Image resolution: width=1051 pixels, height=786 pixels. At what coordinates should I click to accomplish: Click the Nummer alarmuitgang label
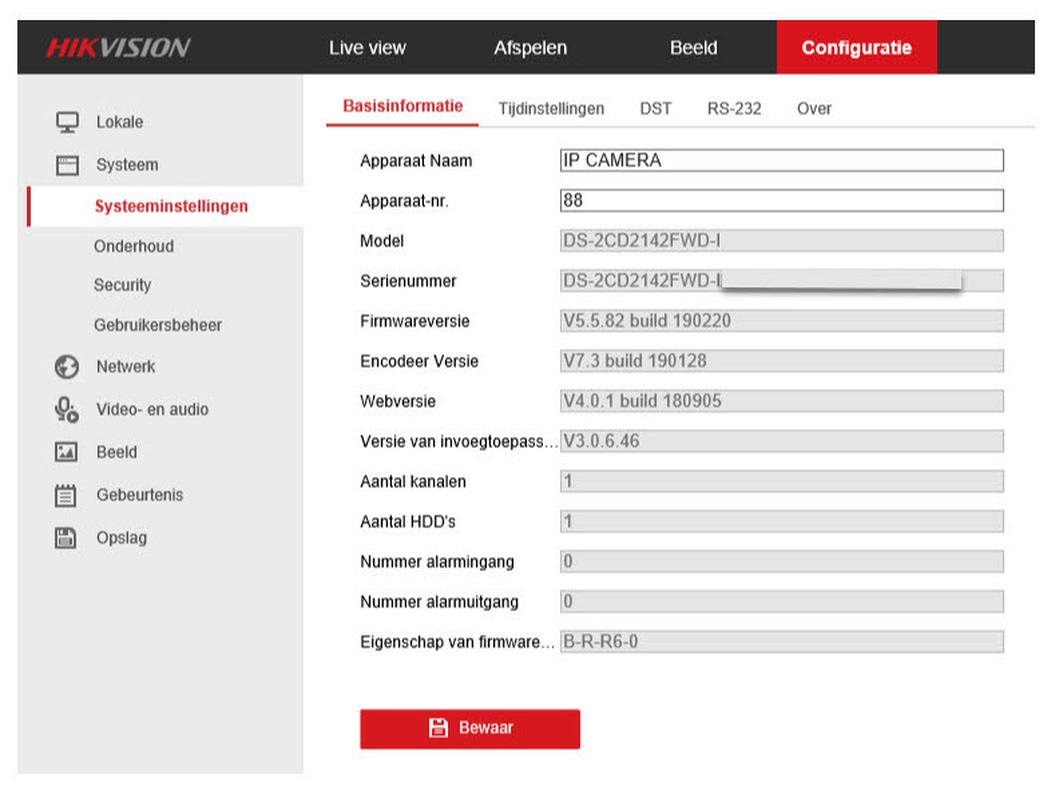tap(440, 602)
